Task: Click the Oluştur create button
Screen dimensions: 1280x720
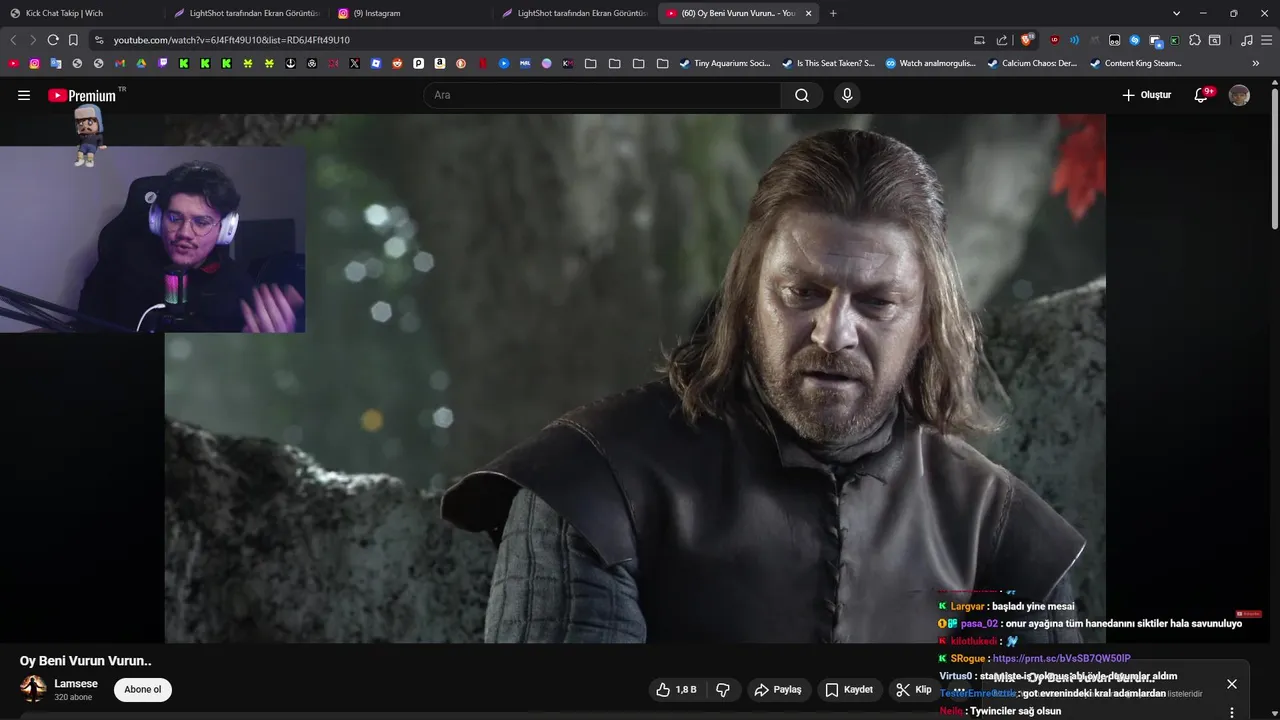Action: pyautogui.click(x=1146, y=95)
